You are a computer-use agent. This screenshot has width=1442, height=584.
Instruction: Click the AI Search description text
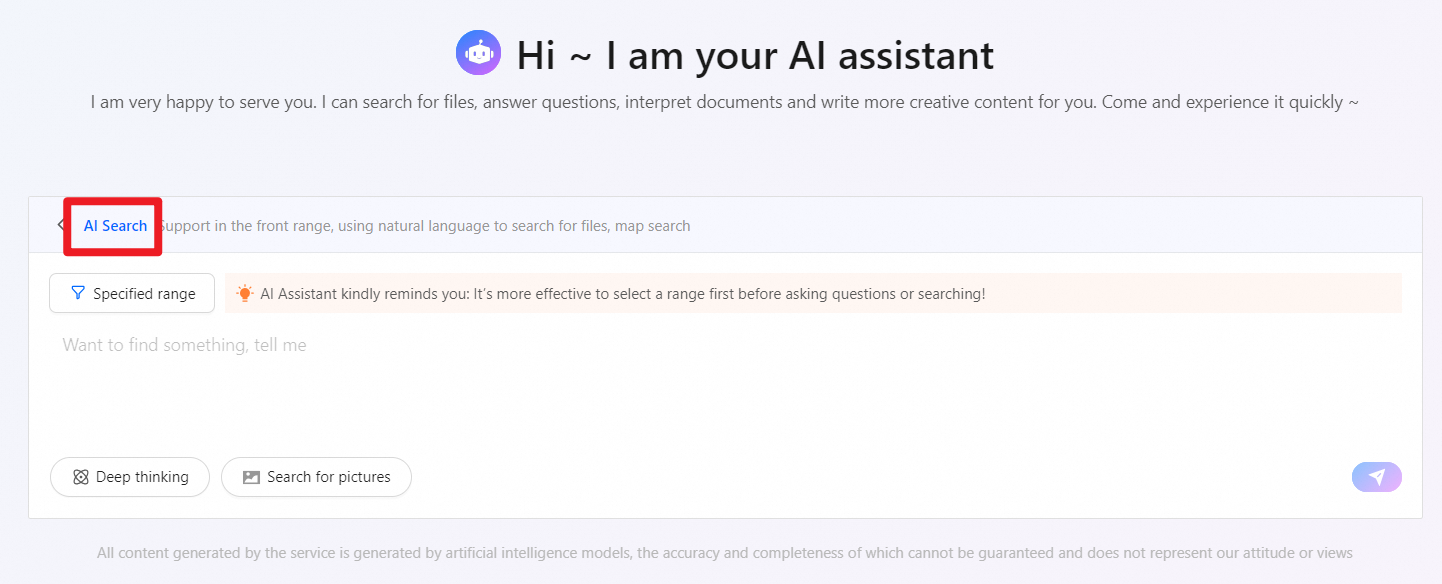(425, 226)
